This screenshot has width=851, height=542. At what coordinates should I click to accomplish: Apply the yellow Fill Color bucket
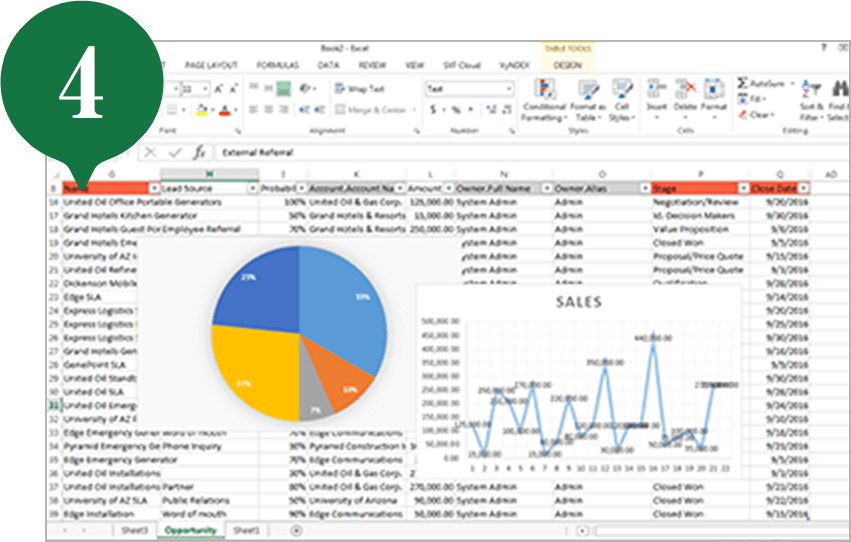[201, 110]
